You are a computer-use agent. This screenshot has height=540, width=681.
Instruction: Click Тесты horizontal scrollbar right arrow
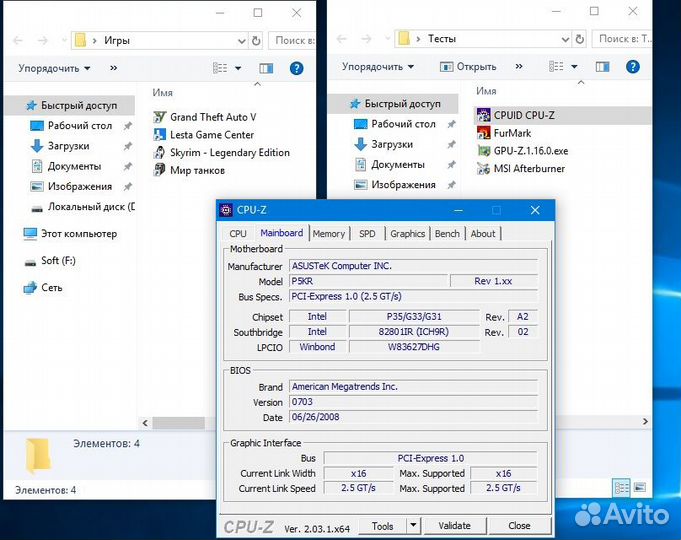point(645,421)
